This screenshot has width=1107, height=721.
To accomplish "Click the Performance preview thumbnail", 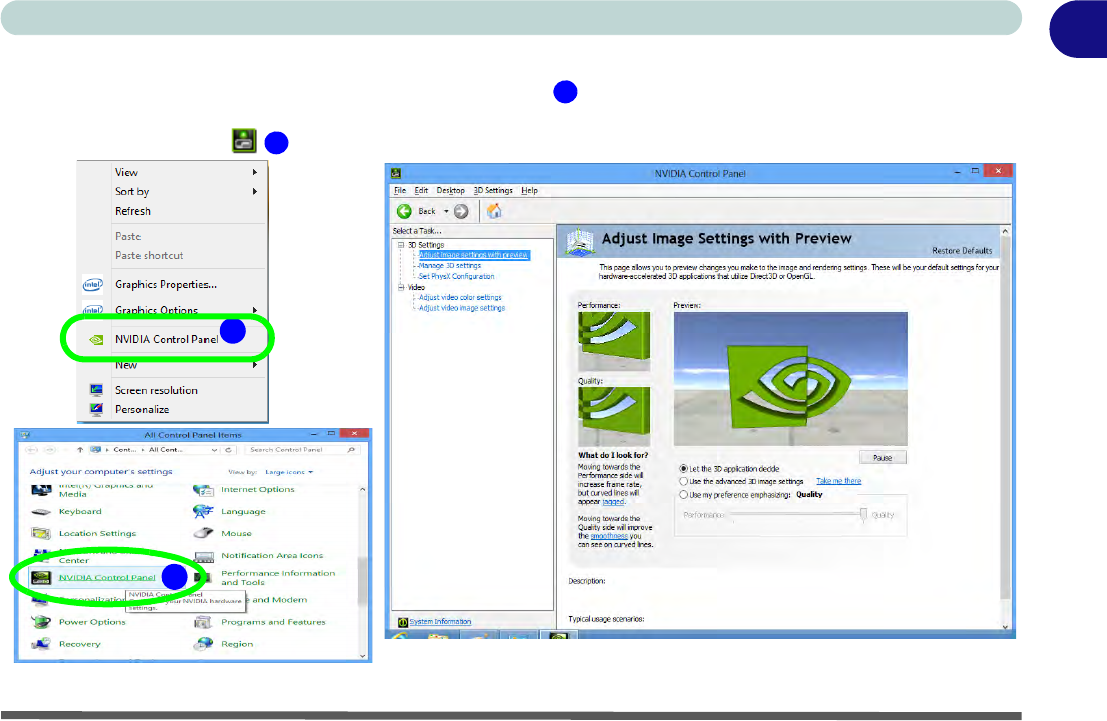I will click(x=614, y=342).
